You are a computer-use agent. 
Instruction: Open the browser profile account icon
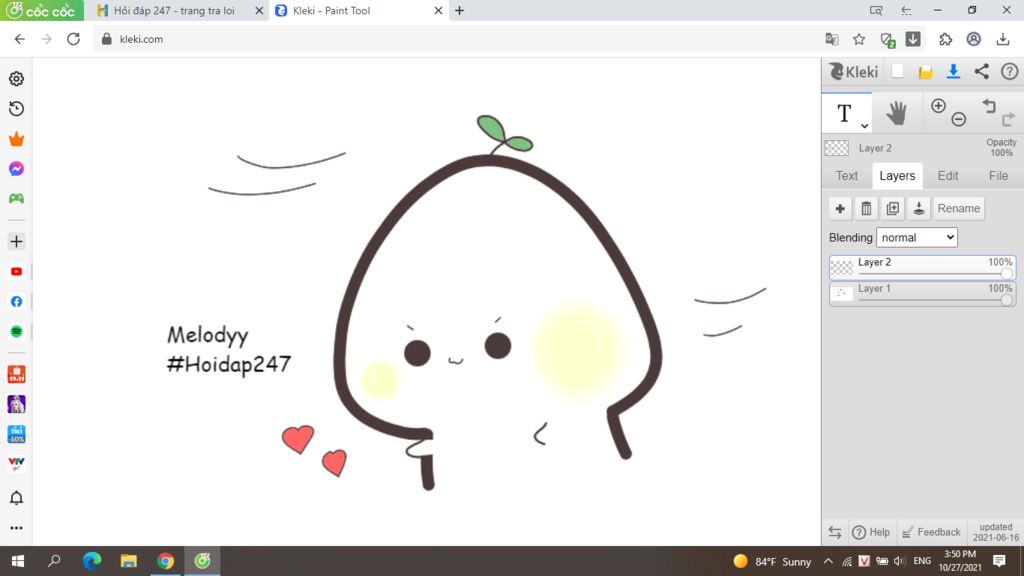pyautogui.click(x=974, y=39)
